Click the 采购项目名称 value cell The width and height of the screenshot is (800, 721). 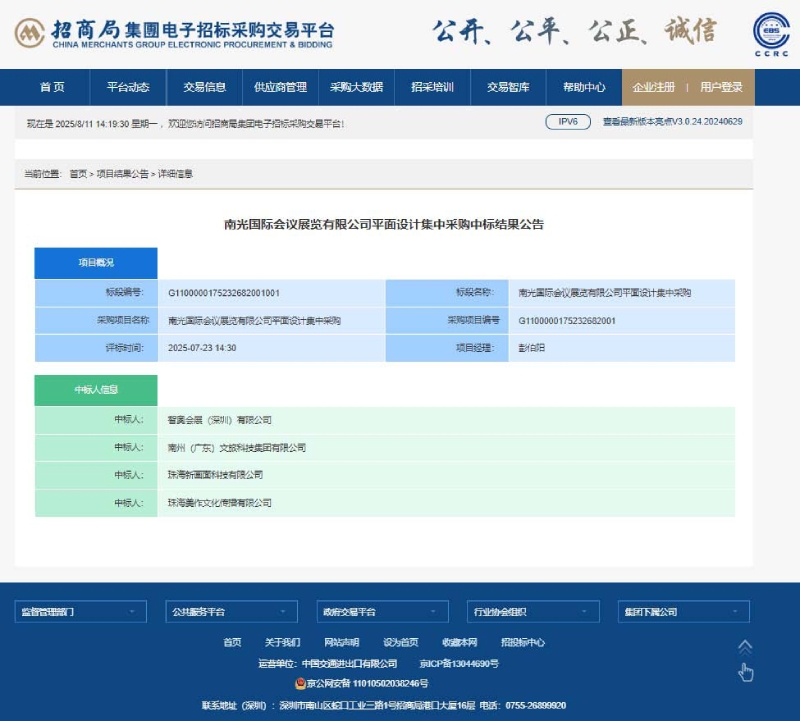[x=271, y=321]
